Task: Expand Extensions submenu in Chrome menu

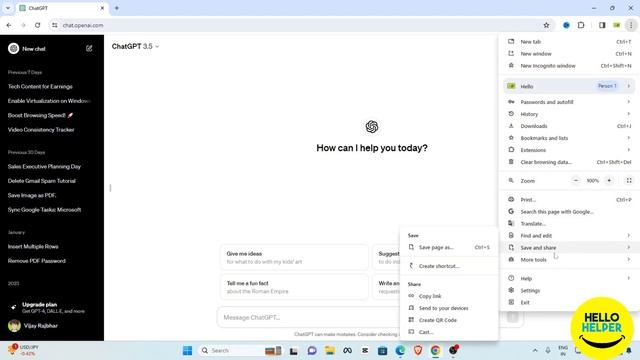Action: [x=569, y=150]
